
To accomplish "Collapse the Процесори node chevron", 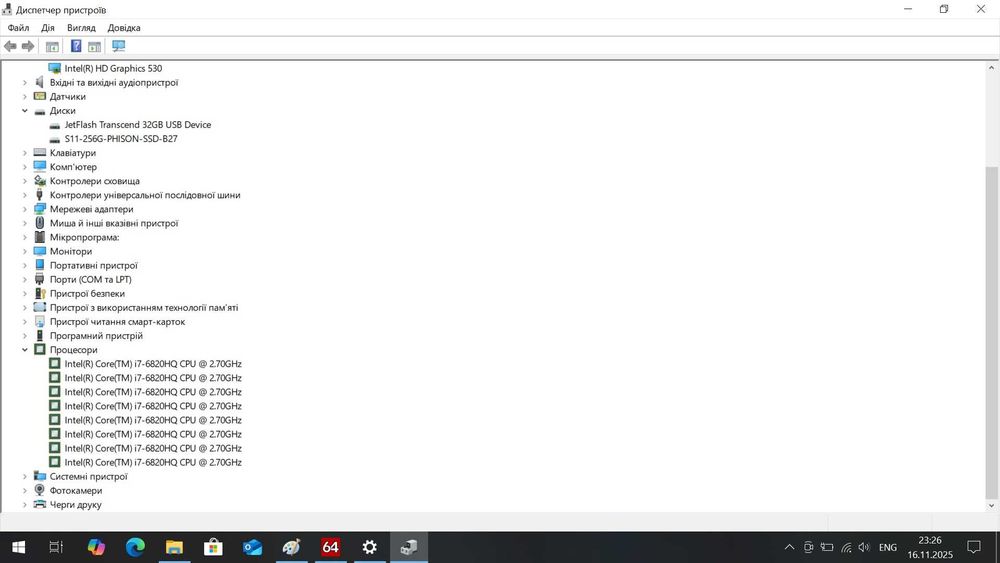I will point(25,349).
